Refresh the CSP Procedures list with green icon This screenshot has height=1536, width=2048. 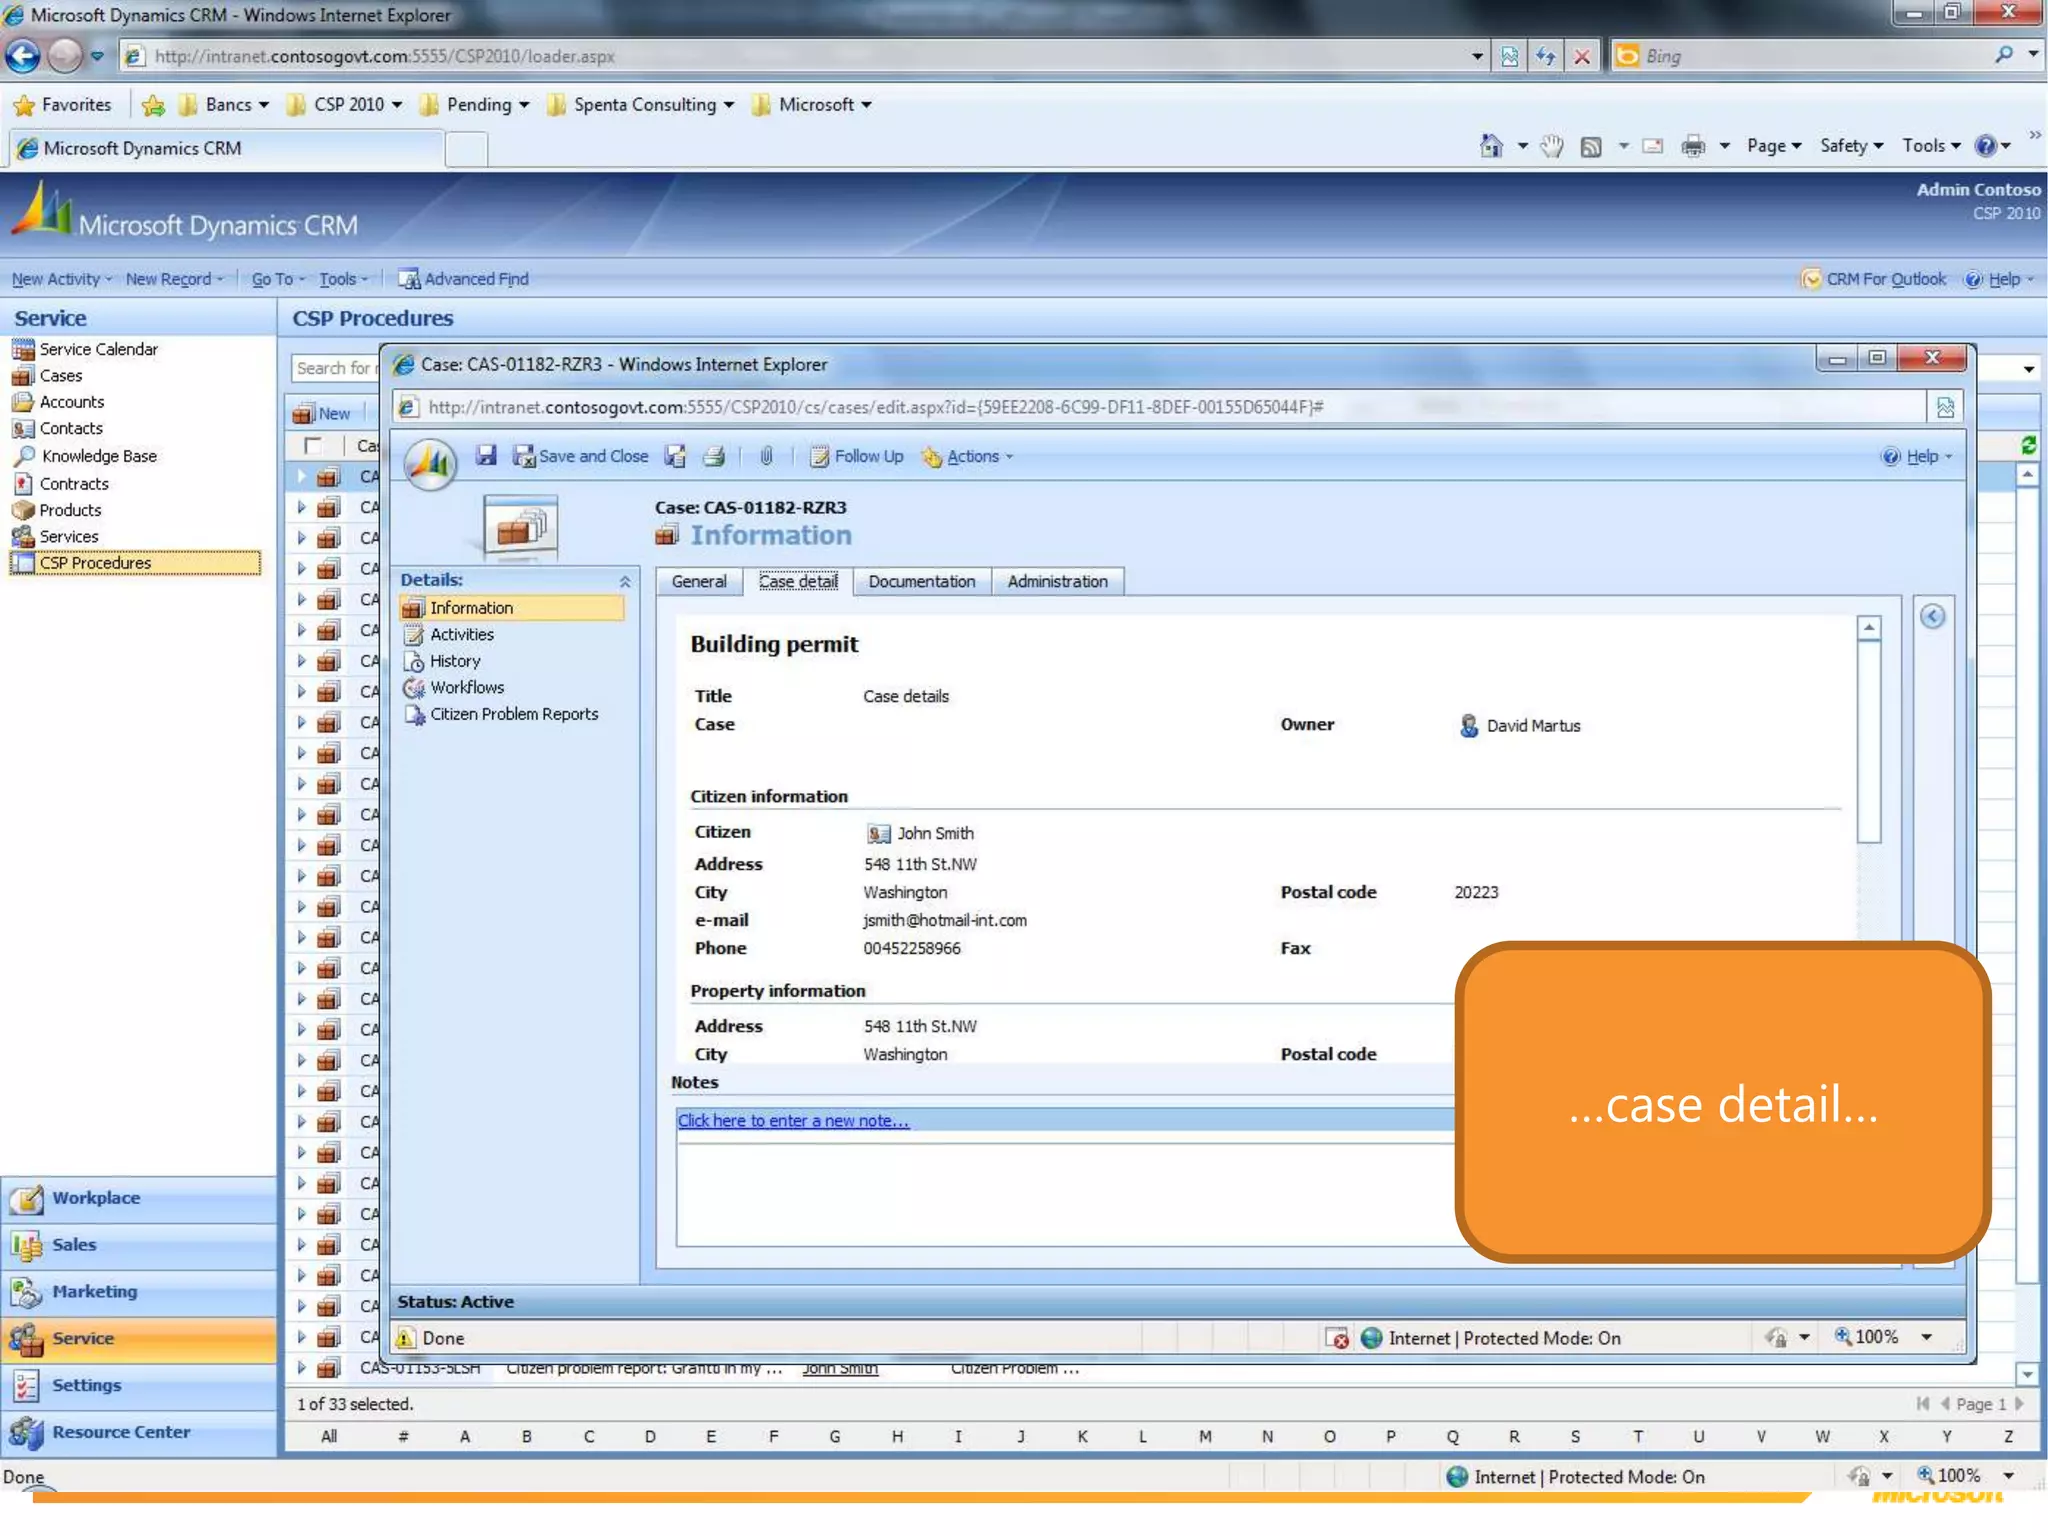[x=2028, y=446]
